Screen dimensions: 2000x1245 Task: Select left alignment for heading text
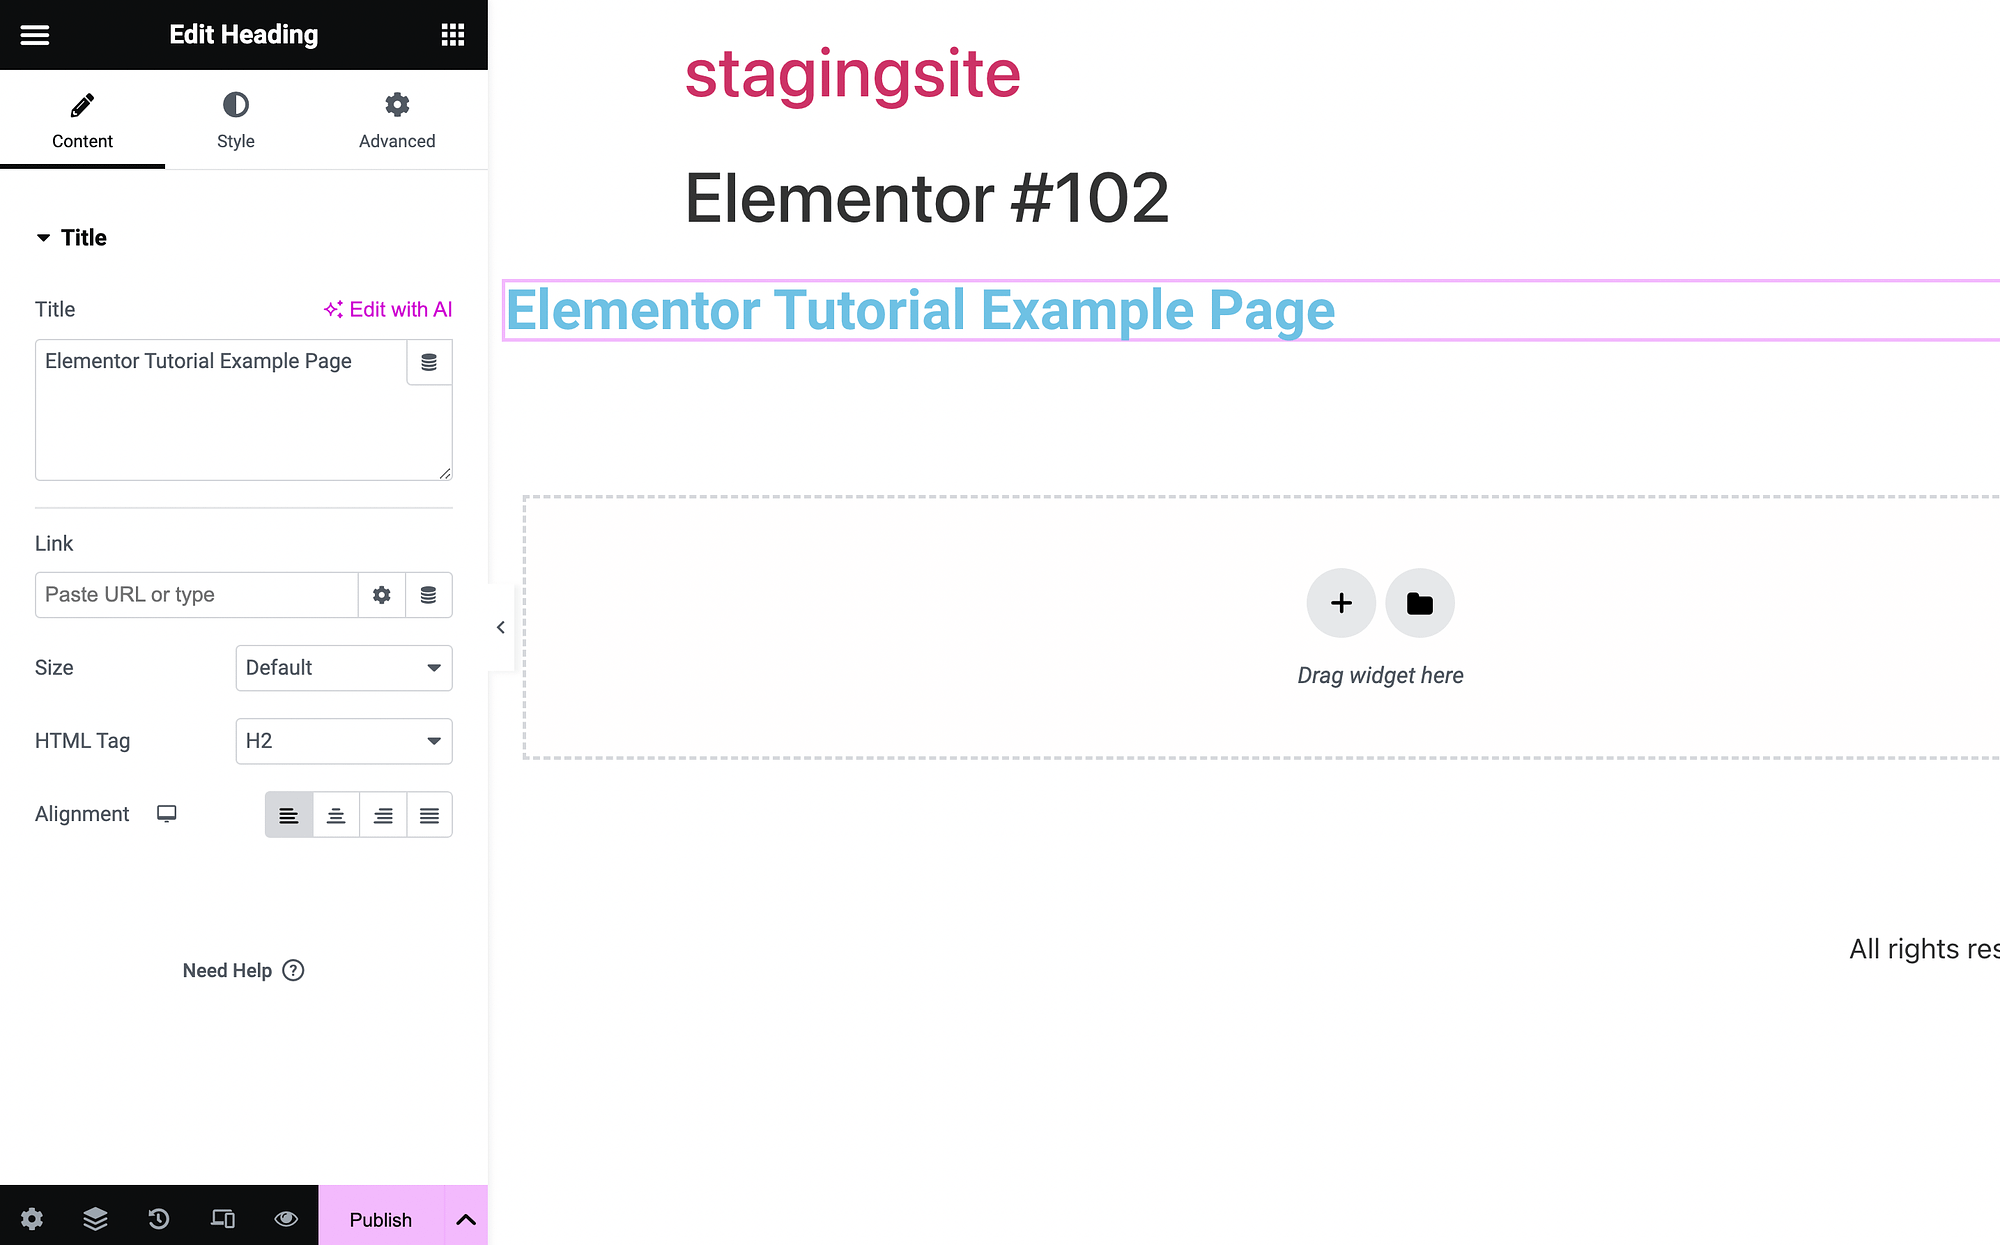288,813
